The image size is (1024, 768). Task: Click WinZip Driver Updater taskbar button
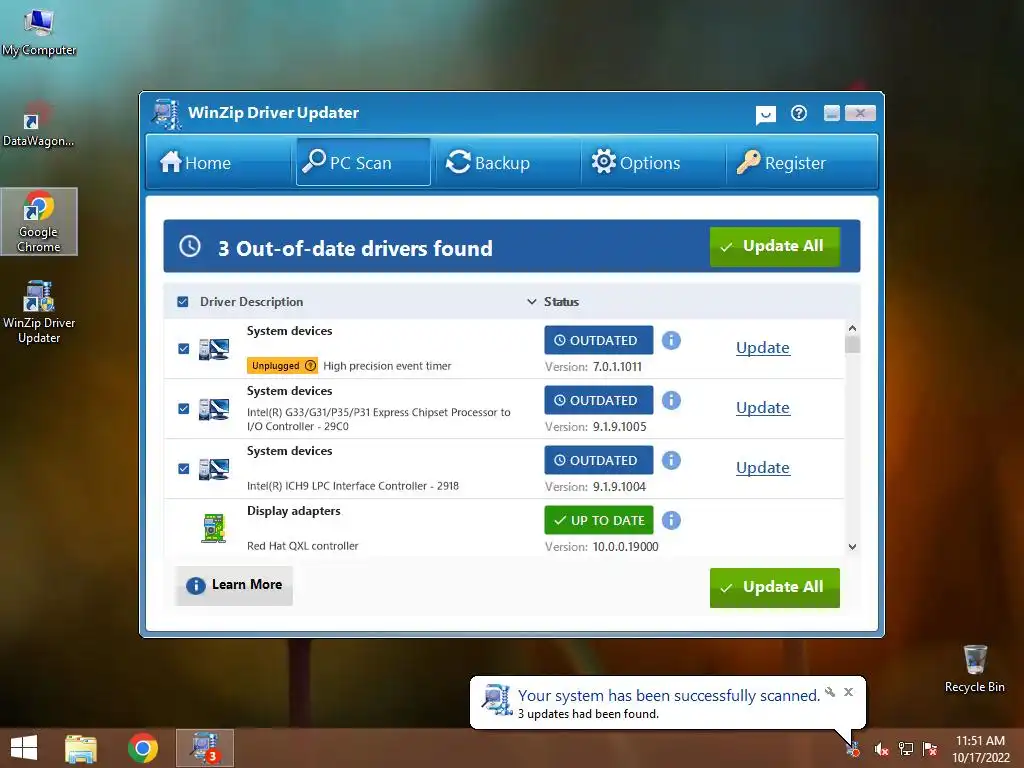[204, 748]
